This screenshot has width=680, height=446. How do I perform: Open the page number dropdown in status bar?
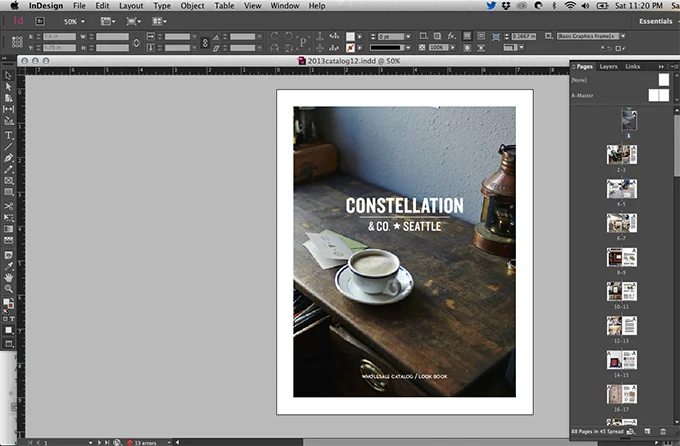tap(90, 443)
